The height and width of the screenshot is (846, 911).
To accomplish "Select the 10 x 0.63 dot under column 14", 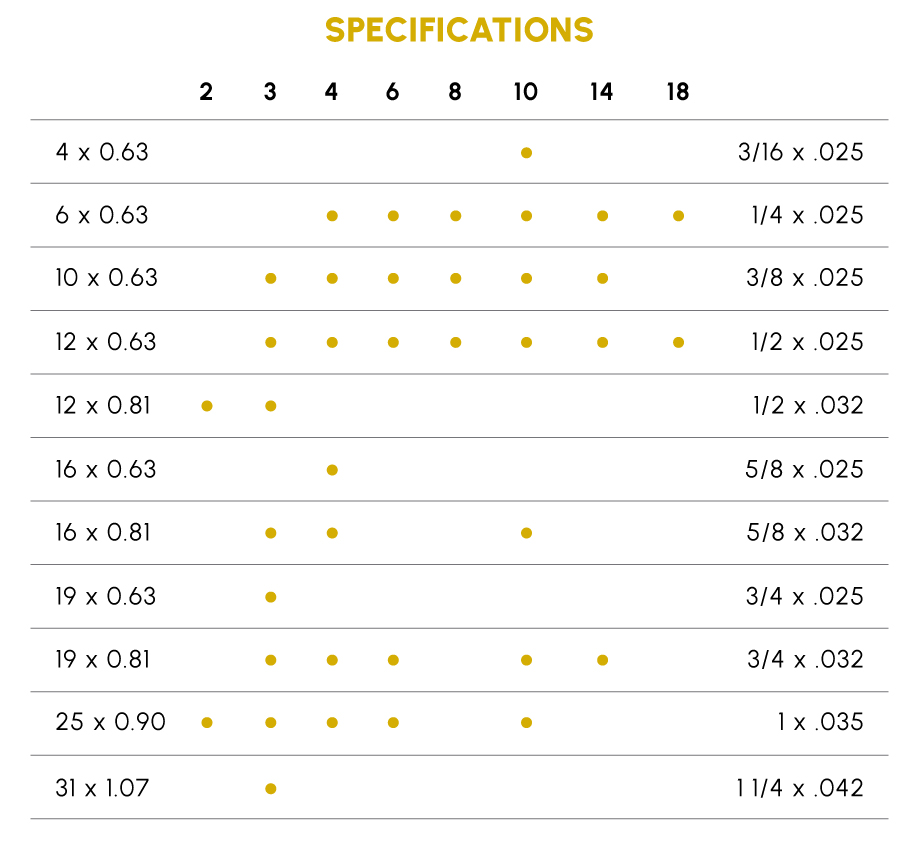I will (602, 279).
